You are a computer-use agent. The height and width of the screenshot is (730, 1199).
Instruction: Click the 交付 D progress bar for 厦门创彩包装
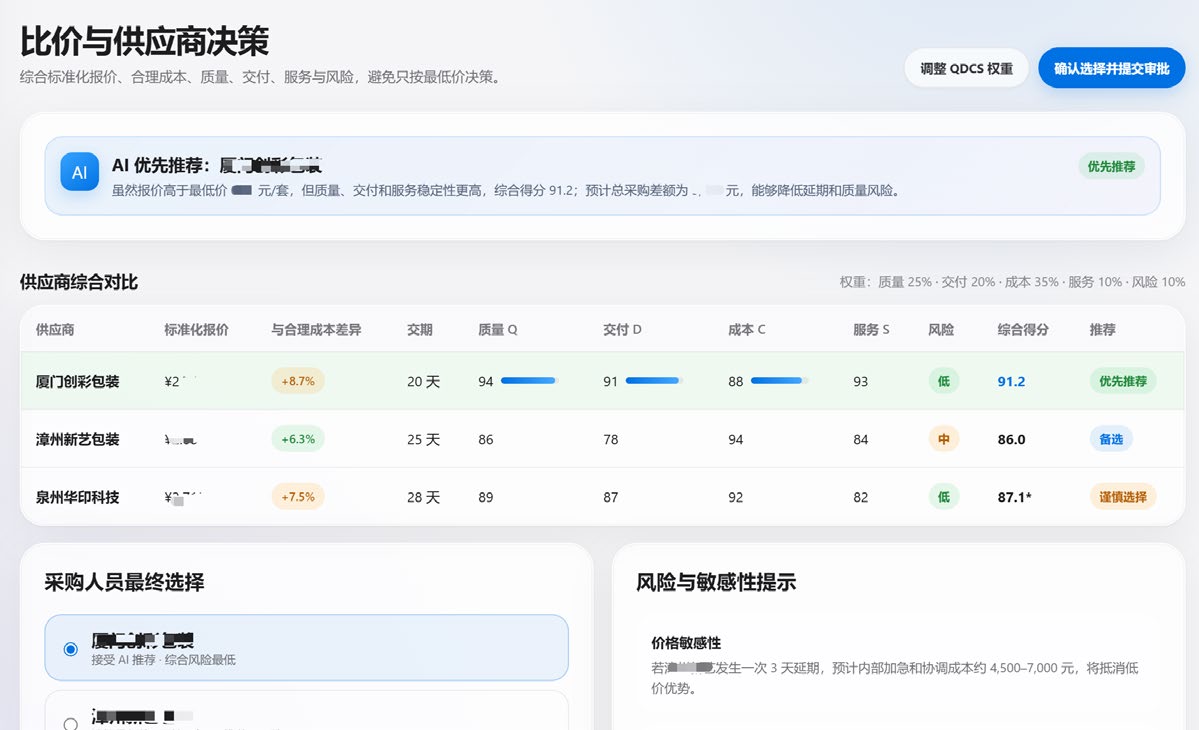coord(654,381)
